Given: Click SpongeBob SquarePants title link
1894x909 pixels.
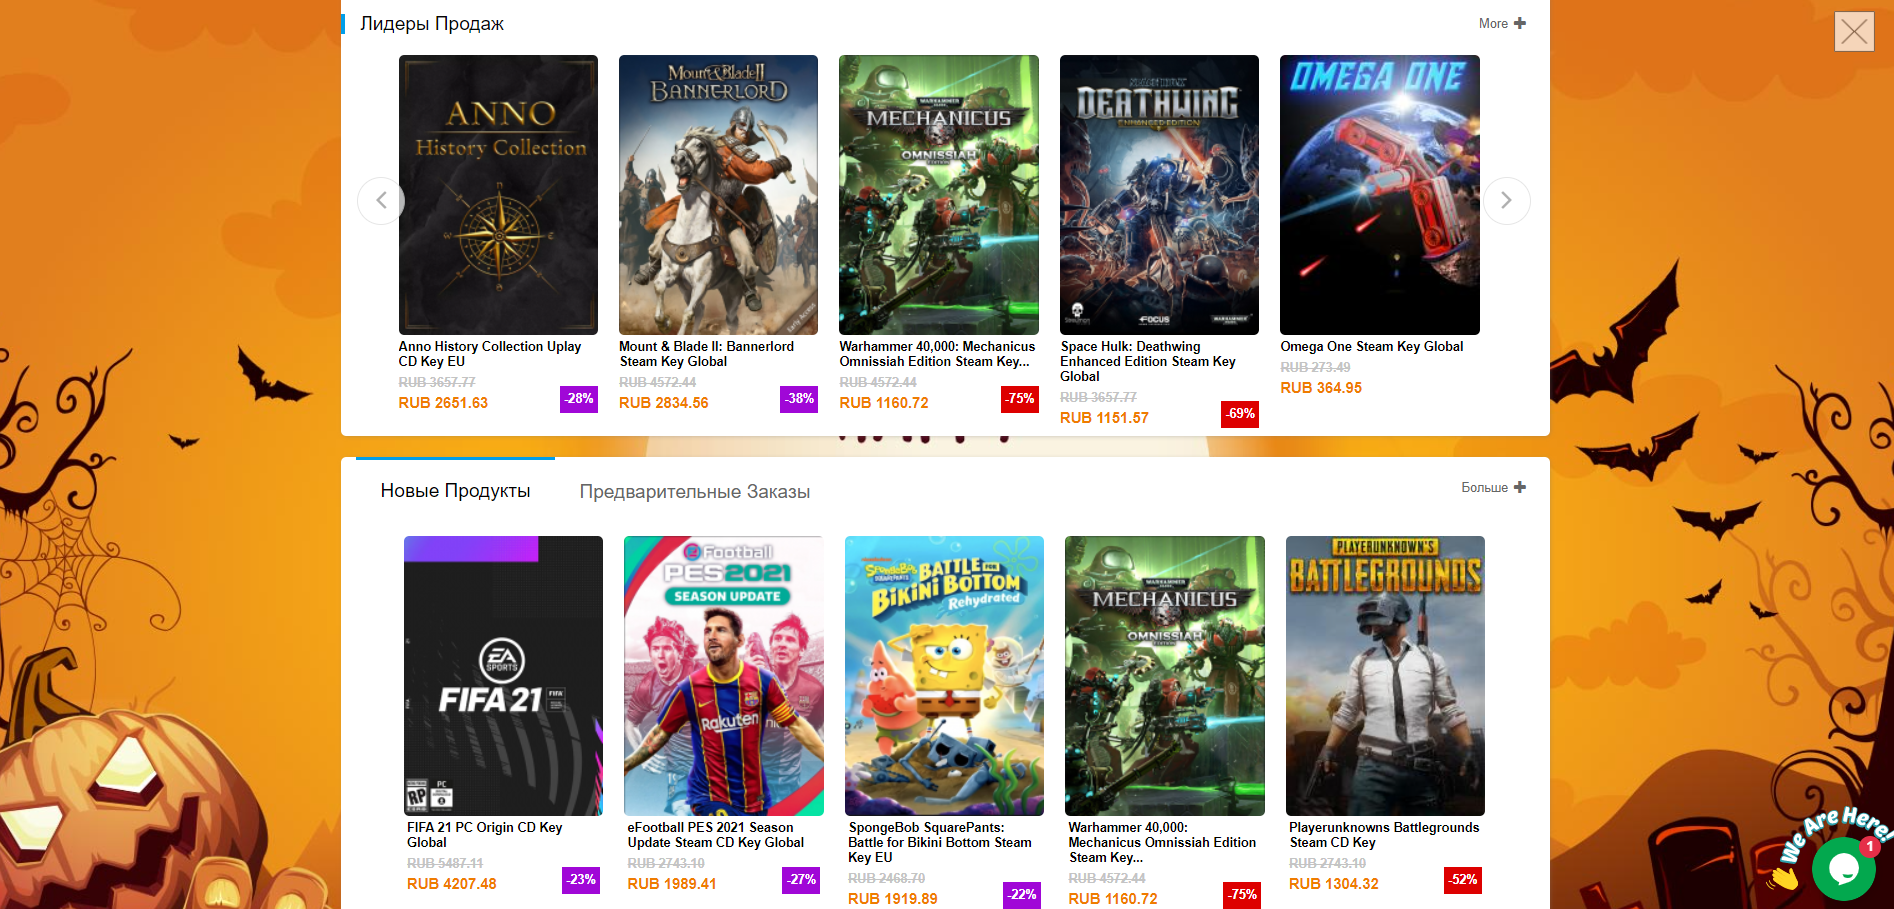Looking at the screenshot, I should (x=940, y=842).
